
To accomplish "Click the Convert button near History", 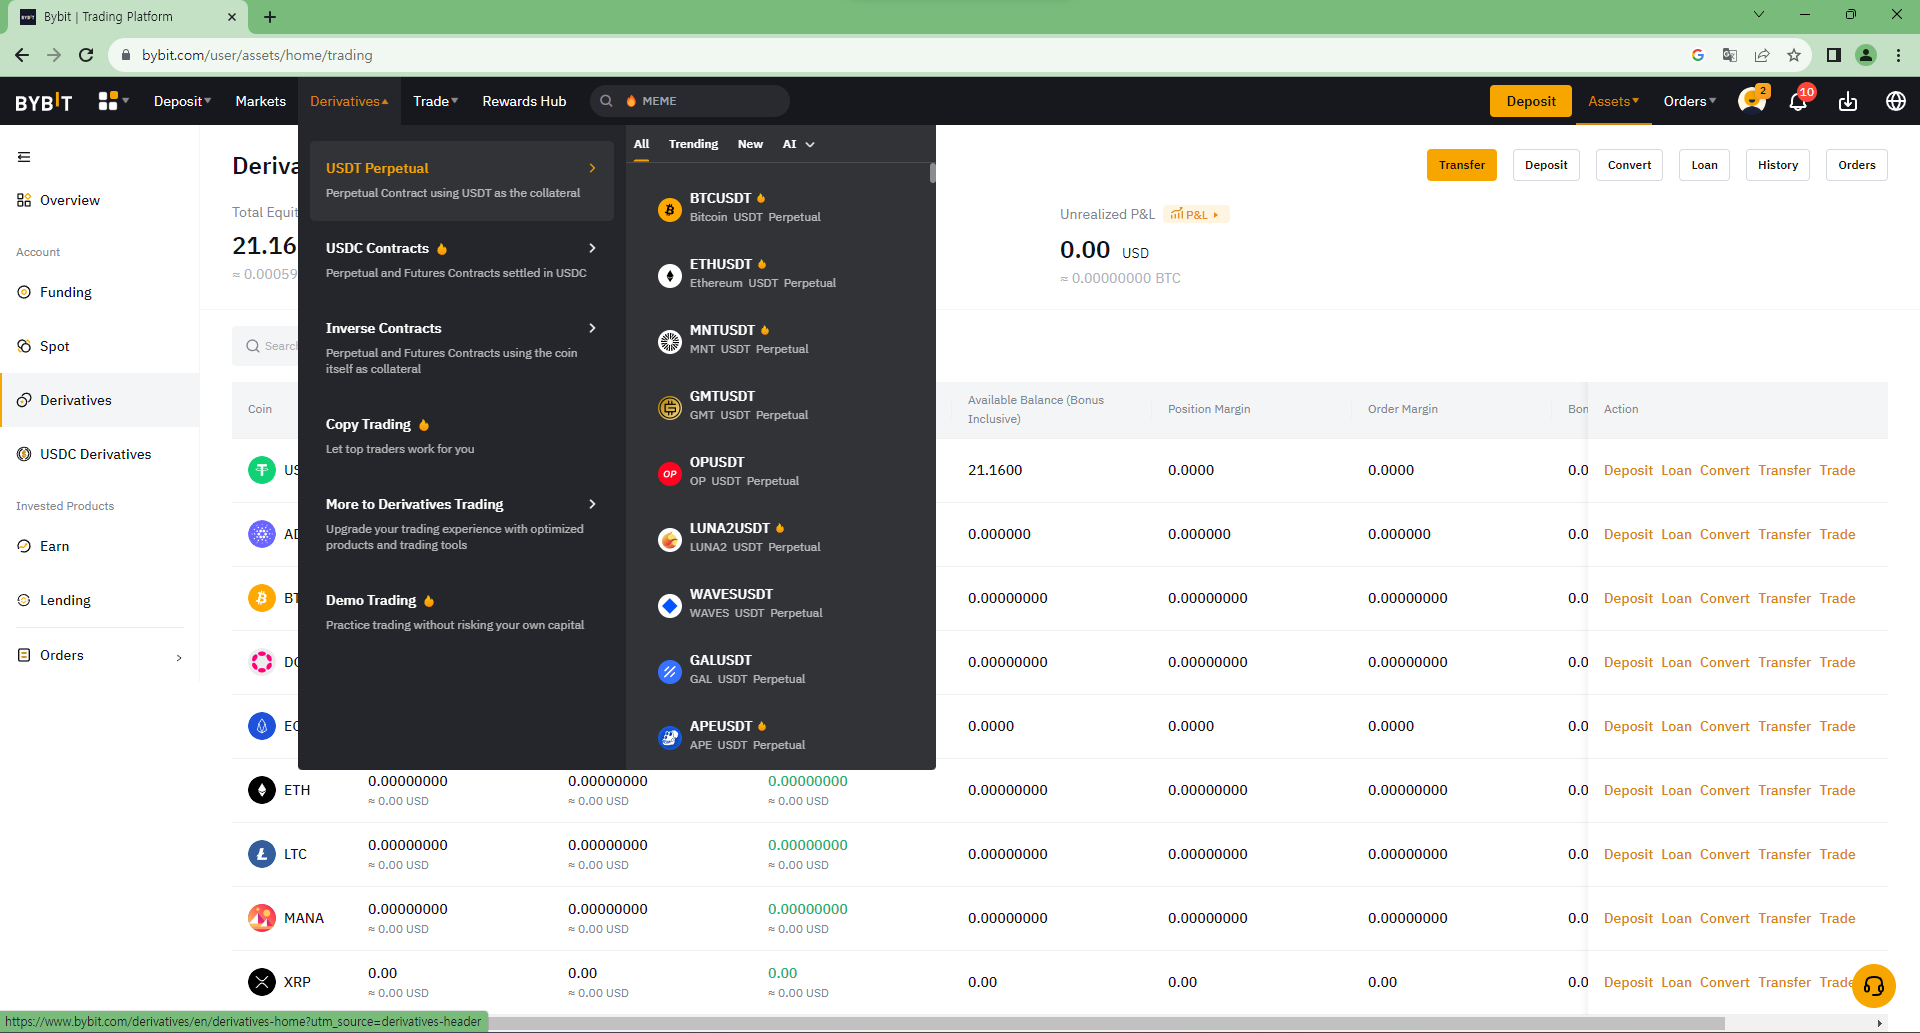I will coord(1629,165).
